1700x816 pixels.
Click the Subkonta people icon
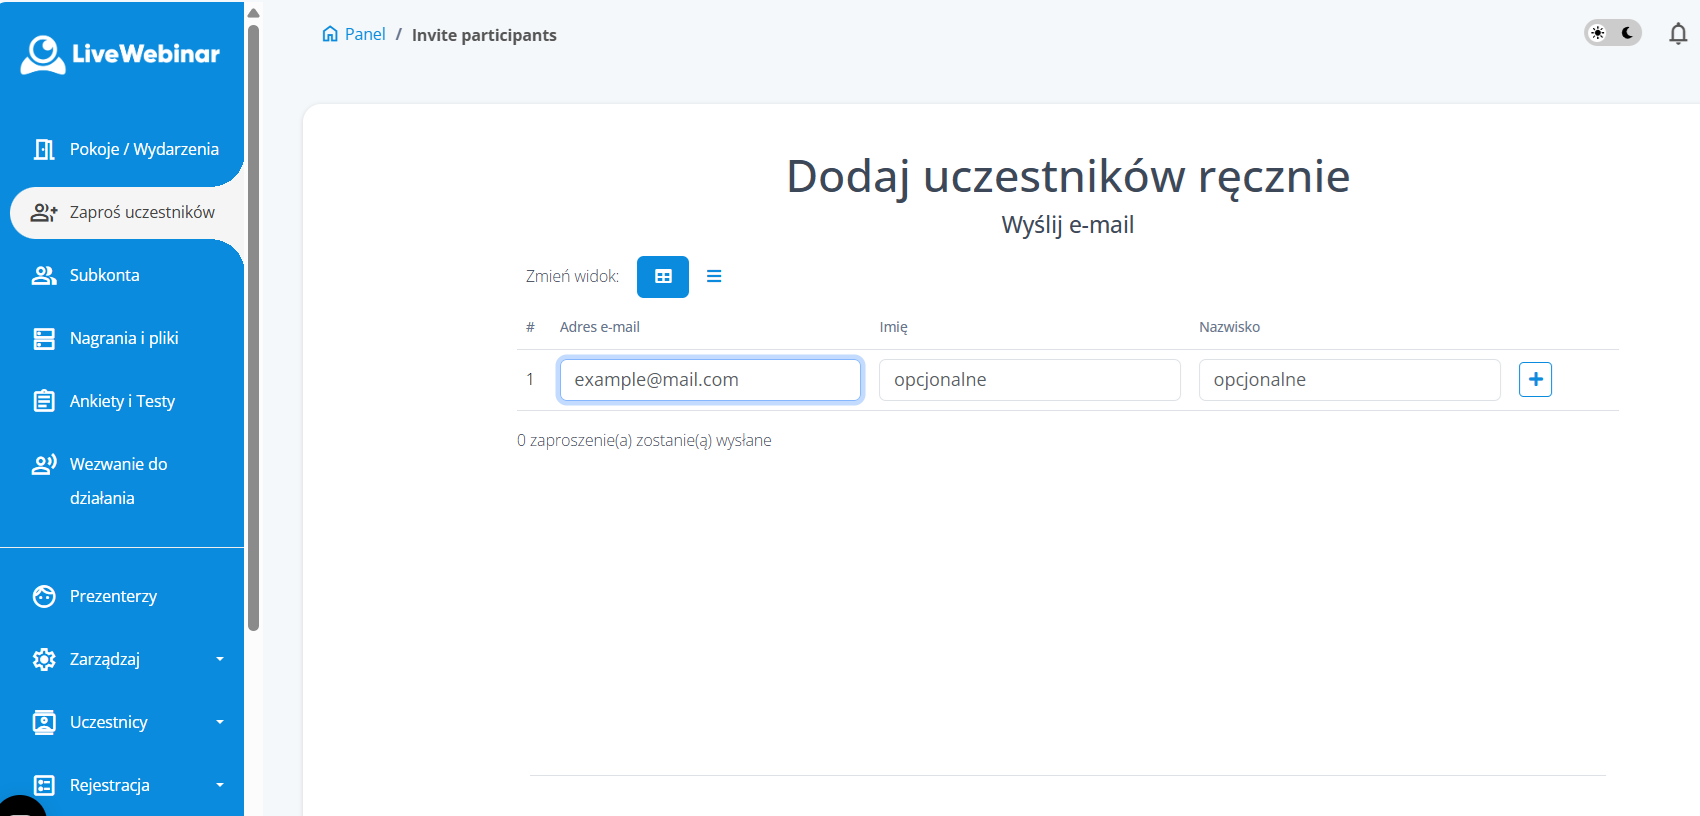(x=44, y=275)
